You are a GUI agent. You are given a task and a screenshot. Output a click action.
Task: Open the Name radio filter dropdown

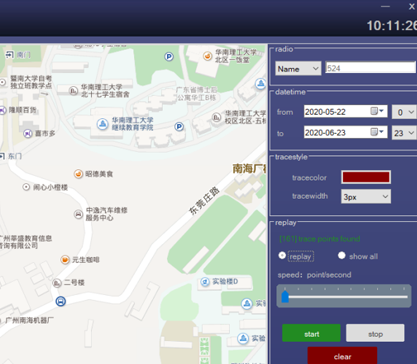pyautogui.click(x=298, y=69)
